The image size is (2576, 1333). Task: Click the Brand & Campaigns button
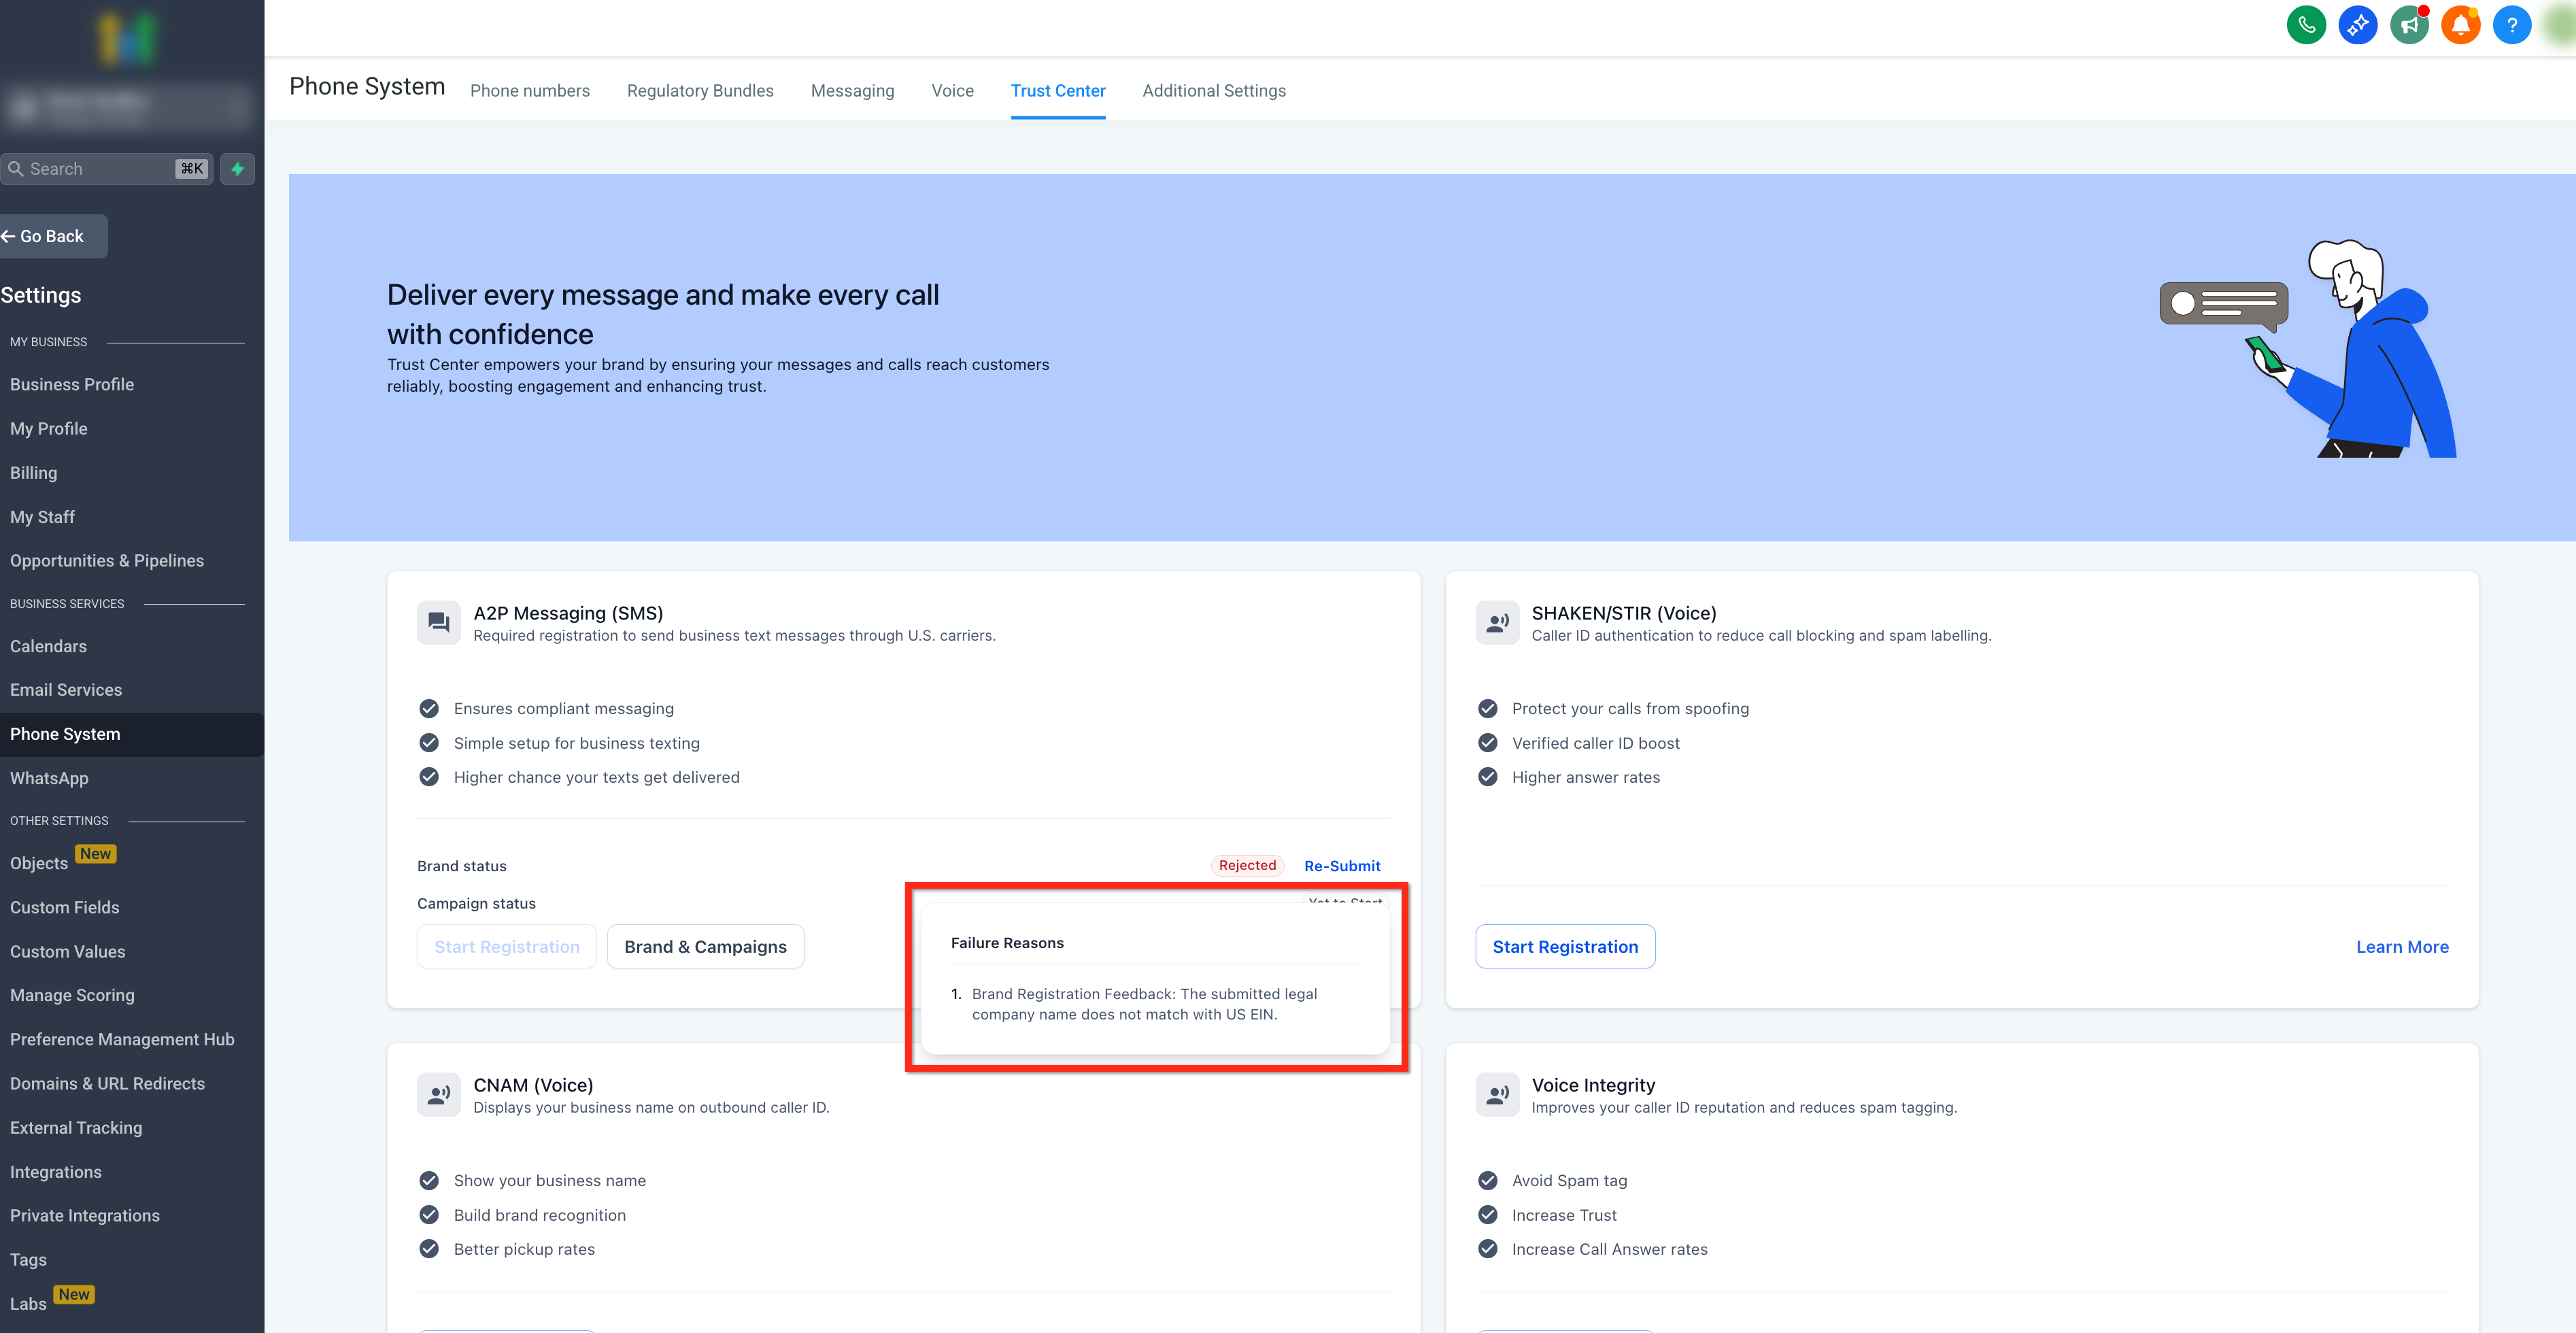(x=705, y=946)
